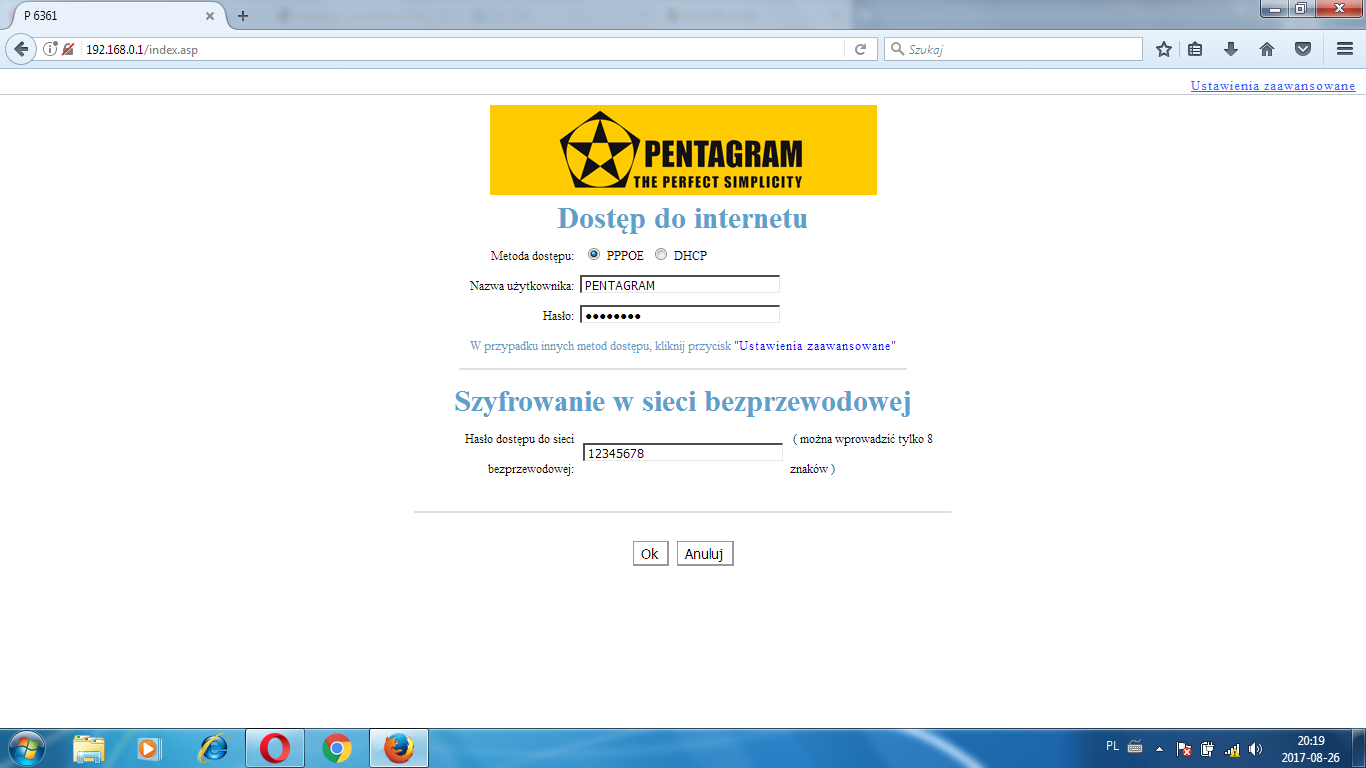The image size is (1366, 768).
Task: Click the Szukaj search box
Action: point(1013,49)
